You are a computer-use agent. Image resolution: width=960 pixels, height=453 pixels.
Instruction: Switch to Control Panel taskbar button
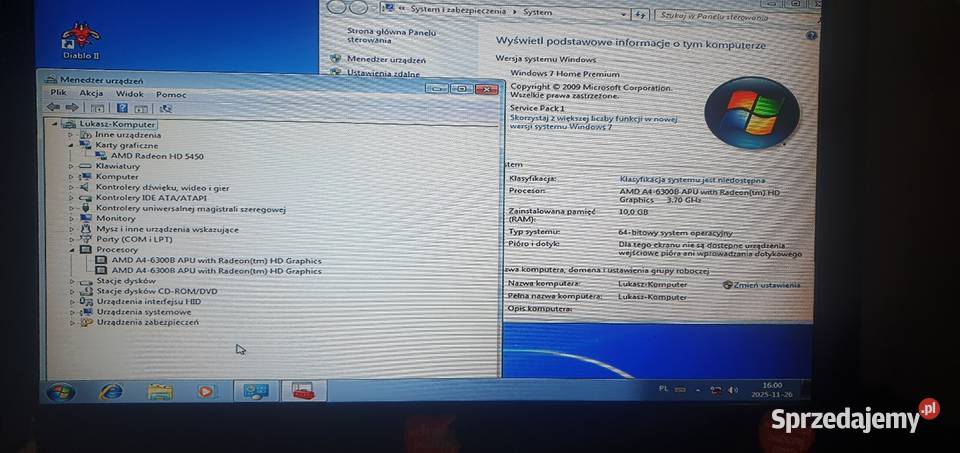click(256, 391)
